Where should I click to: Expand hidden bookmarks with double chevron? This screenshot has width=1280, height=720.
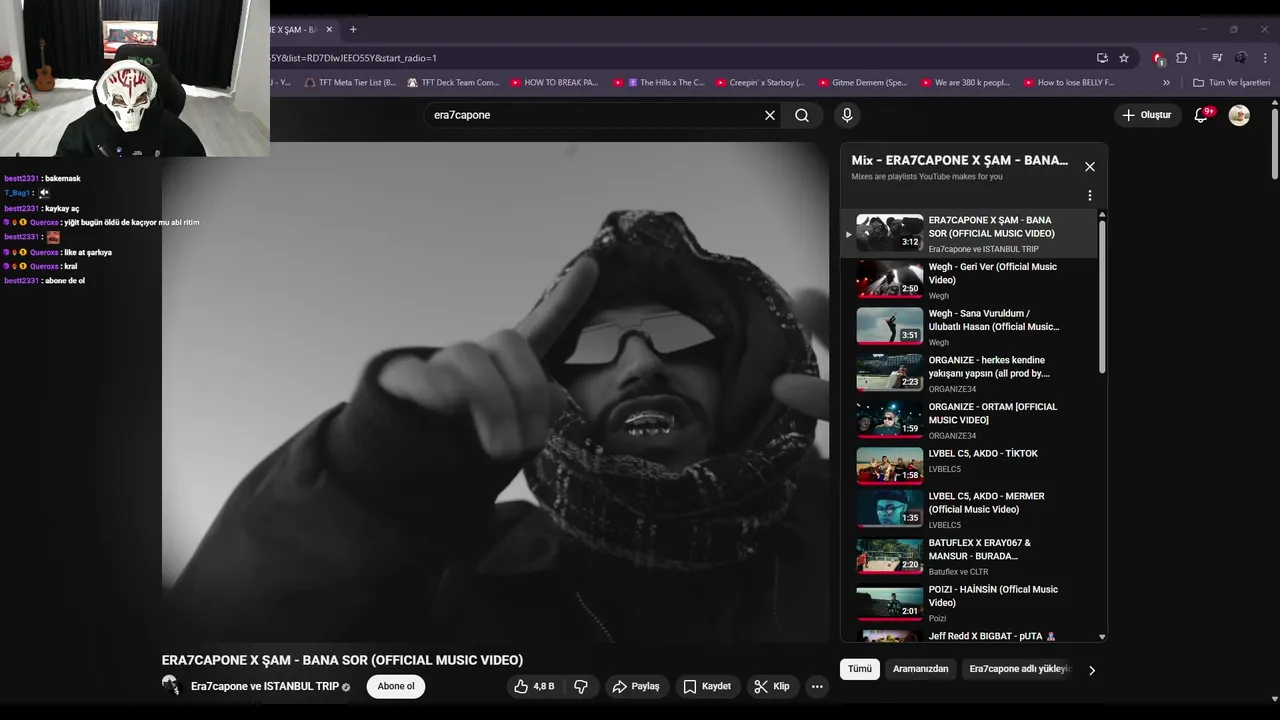[x=1166, y=83]
